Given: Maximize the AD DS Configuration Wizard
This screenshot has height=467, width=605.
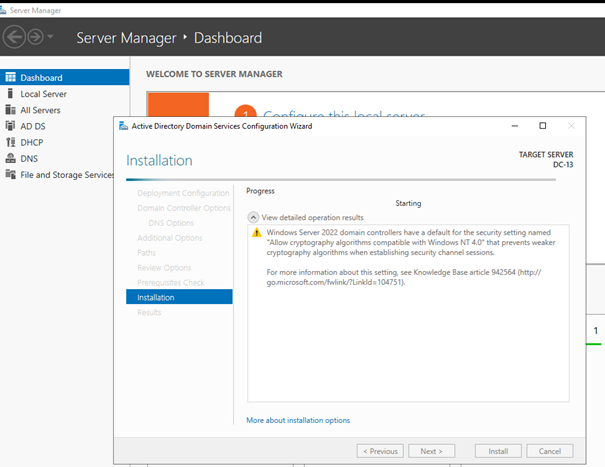Looking at the screenshot, I should click(542, 126).
